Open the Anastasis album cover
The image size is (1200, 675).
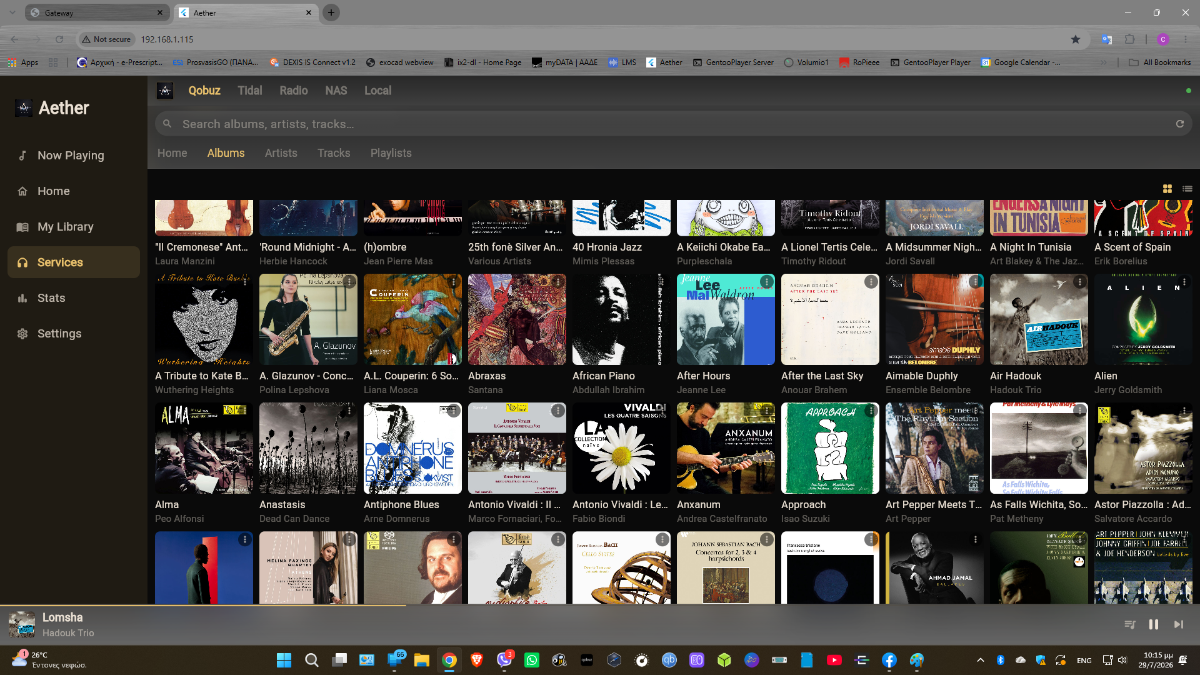tap(308, 448)
